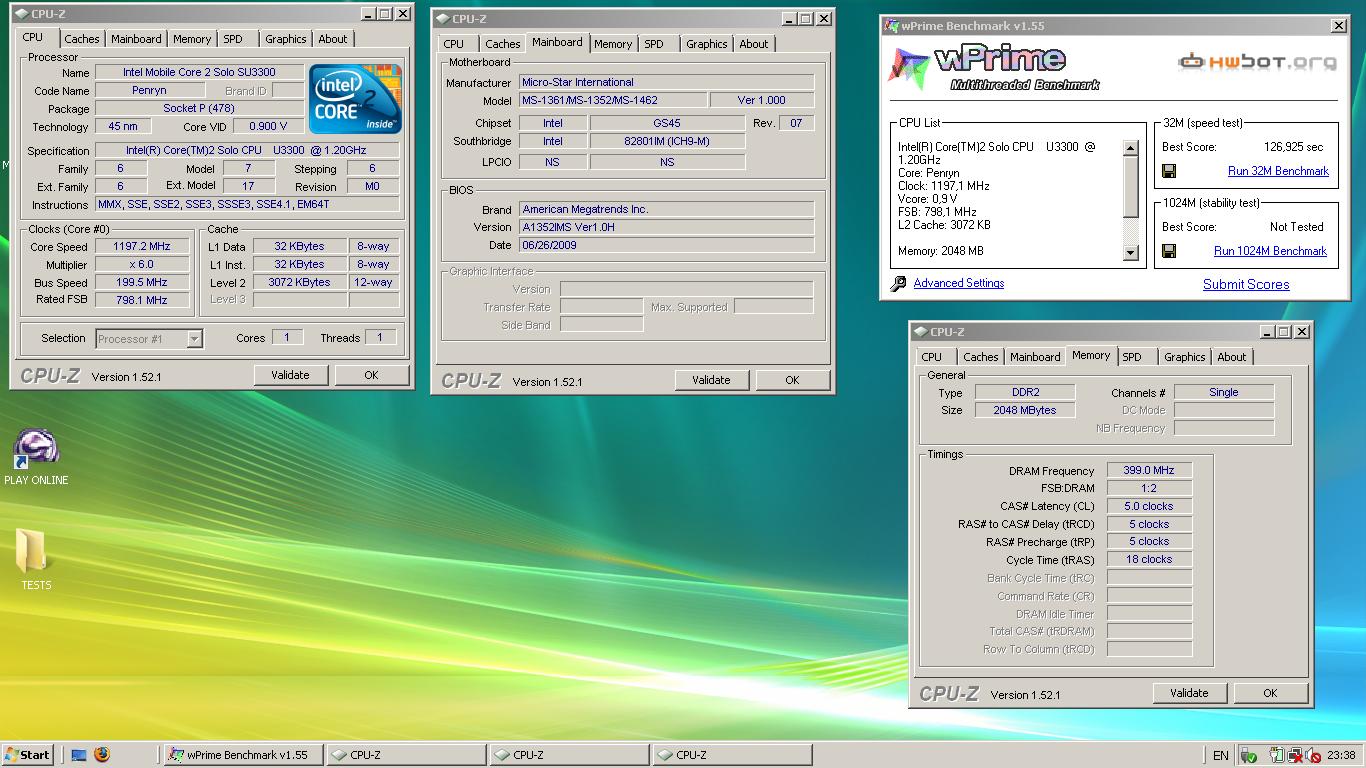This screenshot has width=1366, height=768.
Task: Click OK in the CPU-Z Mainboard window
Action: coord(792,380)
